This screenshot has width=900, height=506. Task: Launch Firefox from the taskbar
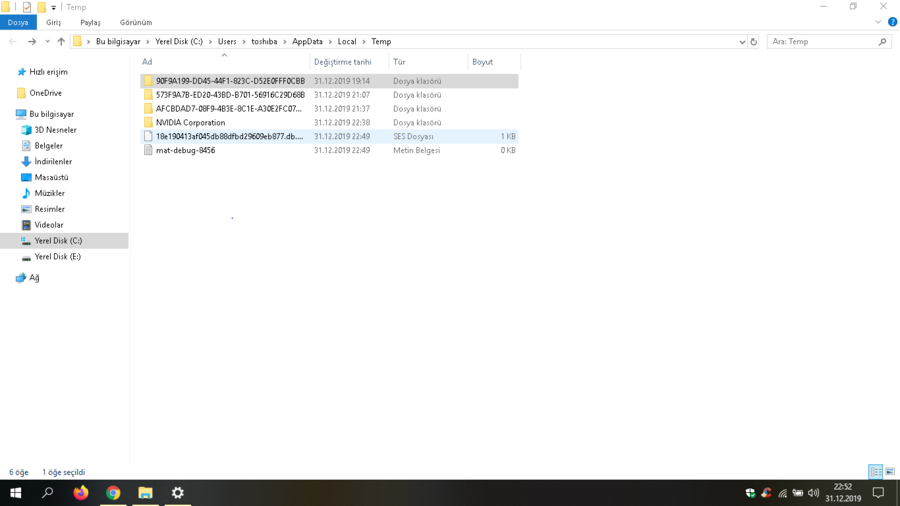tap(81, 493)
